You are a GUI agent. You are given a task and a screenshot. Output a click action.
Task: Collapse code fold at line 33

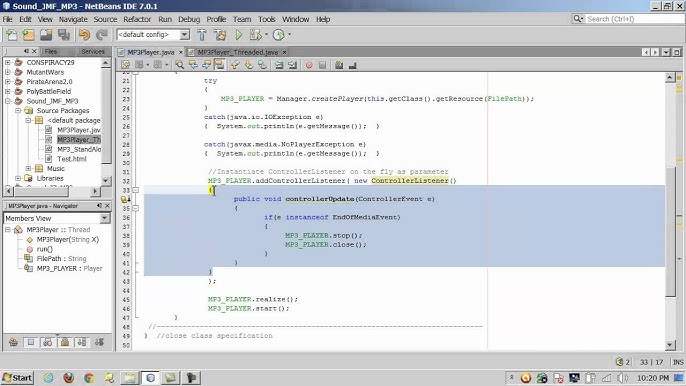(x=136, y=190)
